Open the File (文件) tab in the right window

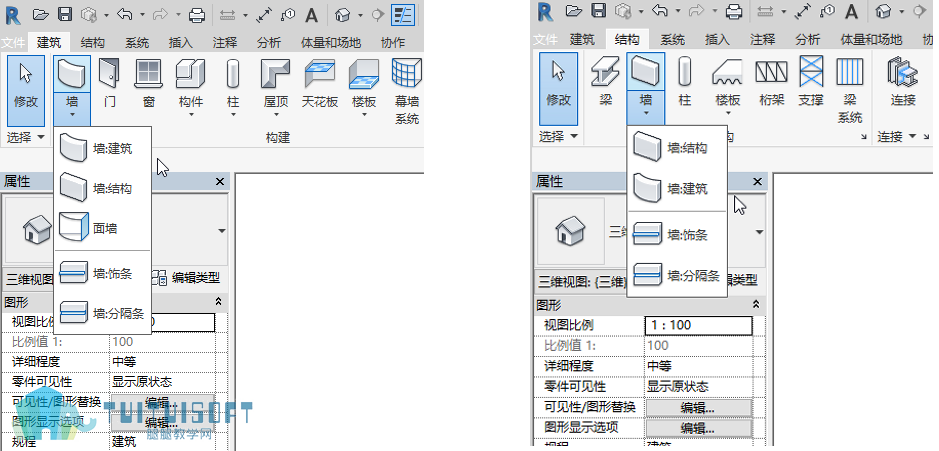tap(545, 40)
